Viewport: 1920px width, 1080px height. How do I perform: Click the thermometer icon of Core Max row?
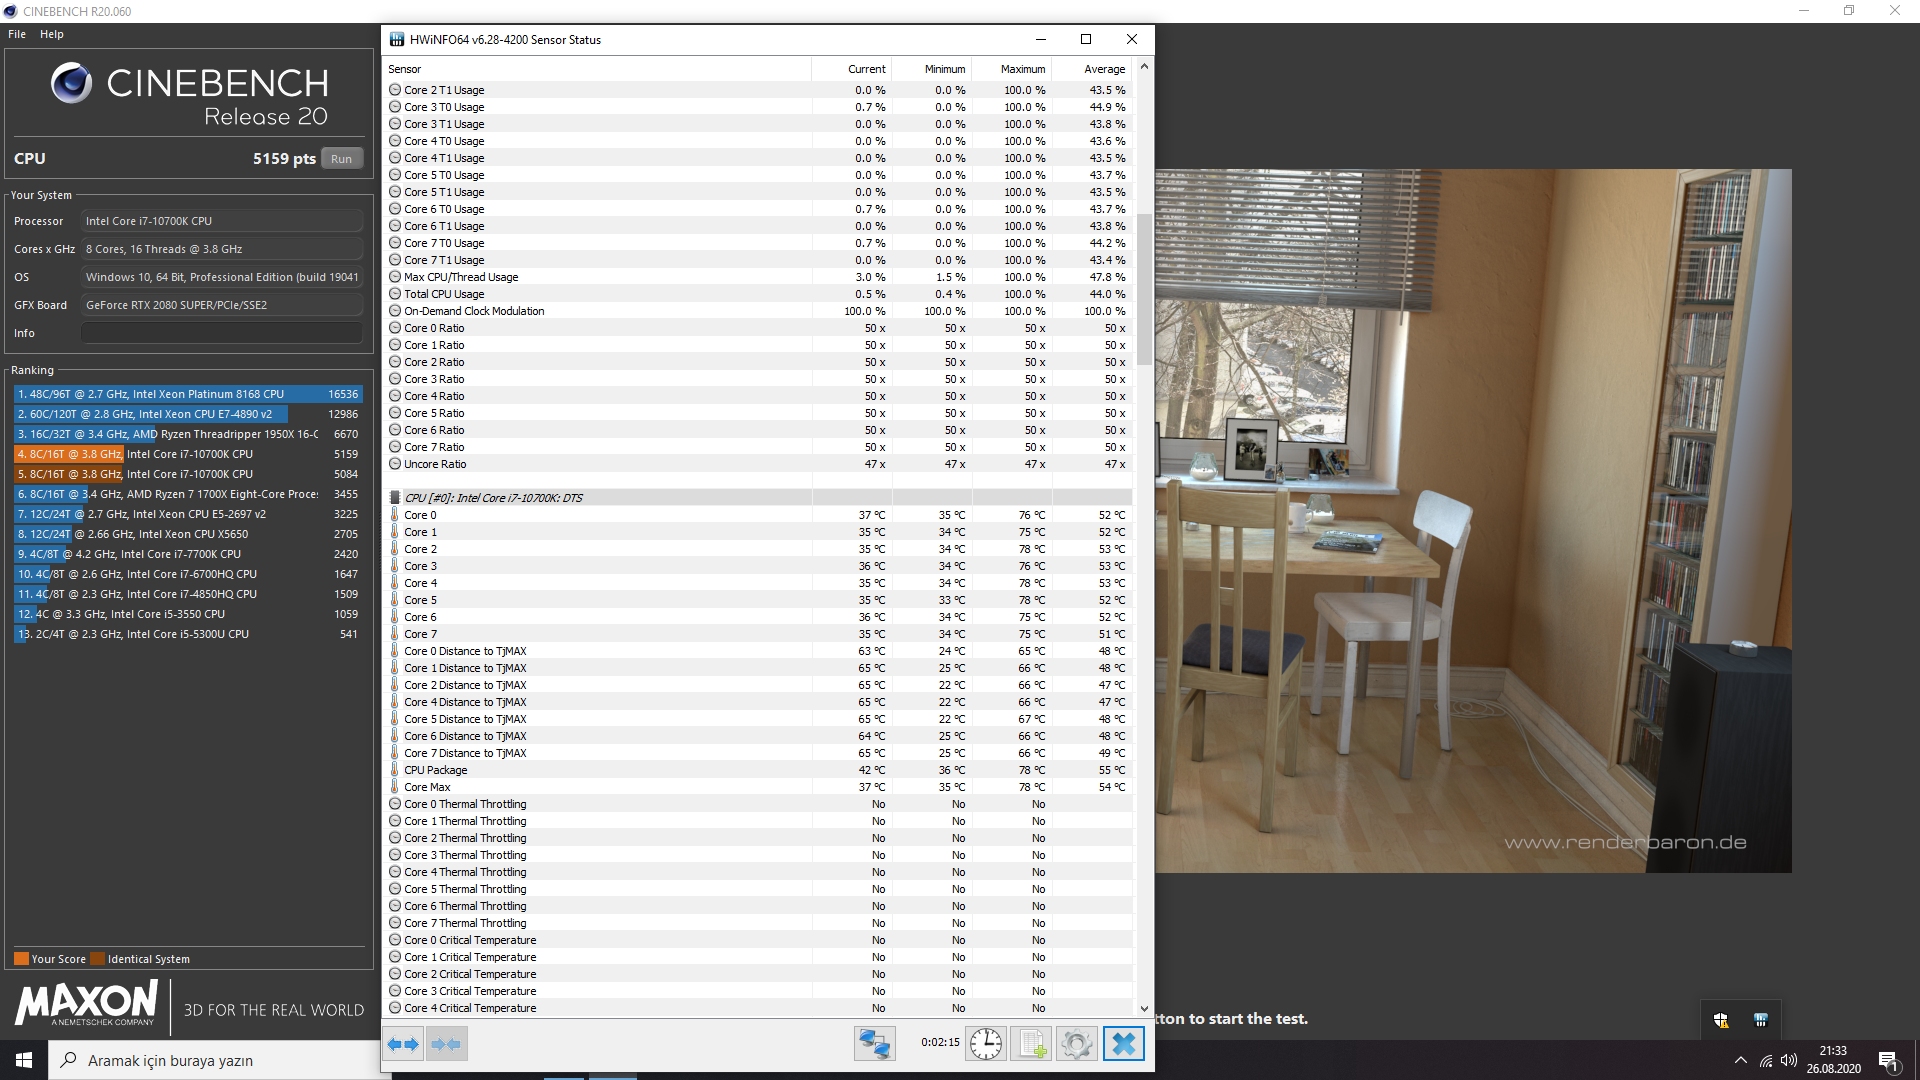pyautogui.click(x=395, y=787)
